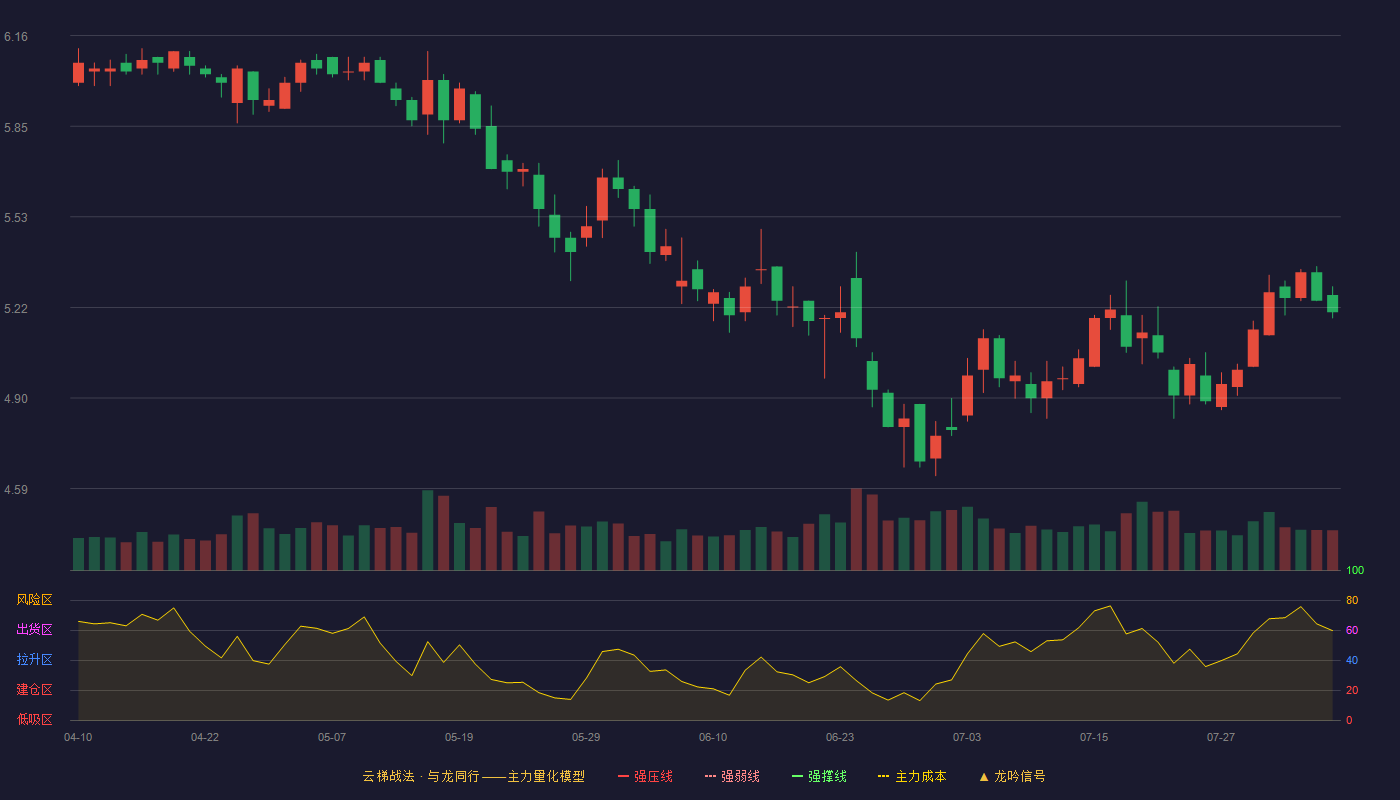The width and height of the screenshot is (1400, 800).
Task: Toggle the 强撑线 legend series
Action: 819,776
